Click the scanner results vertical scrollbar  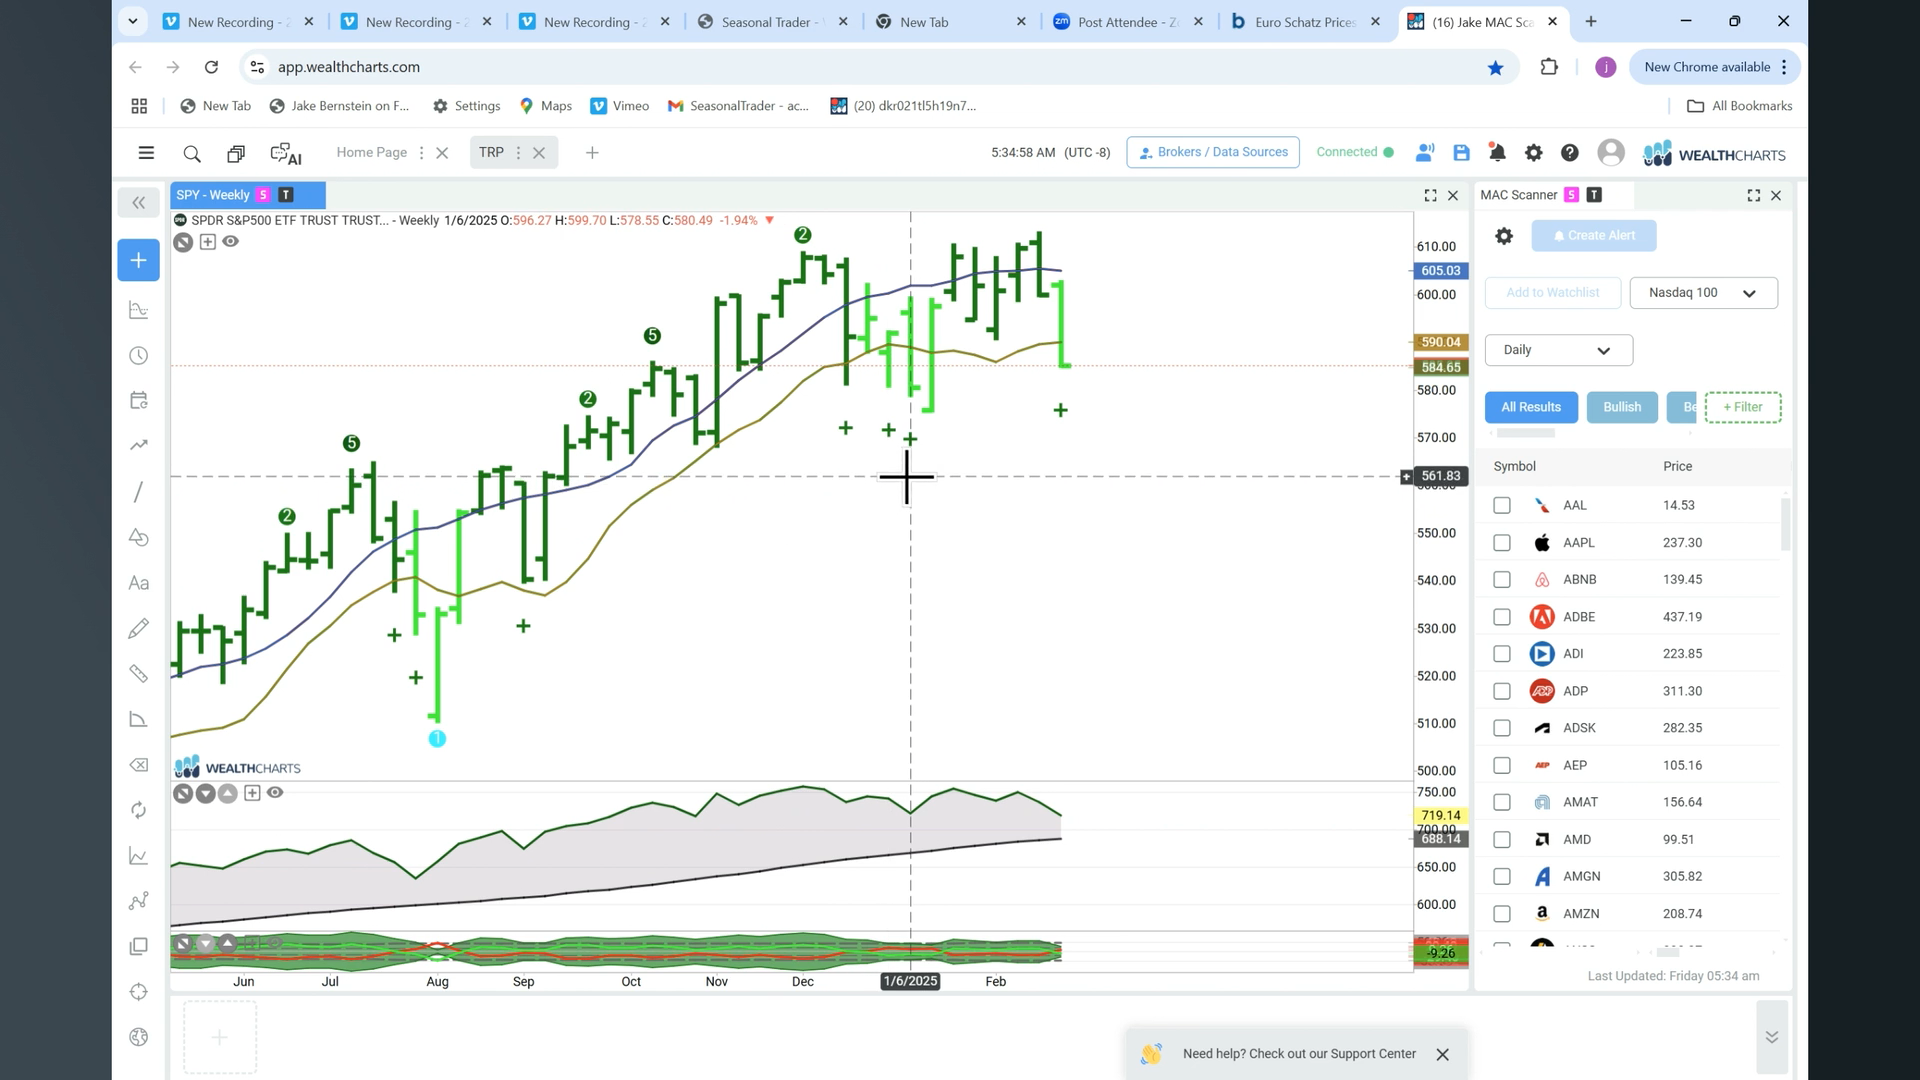pos(1786,524)
